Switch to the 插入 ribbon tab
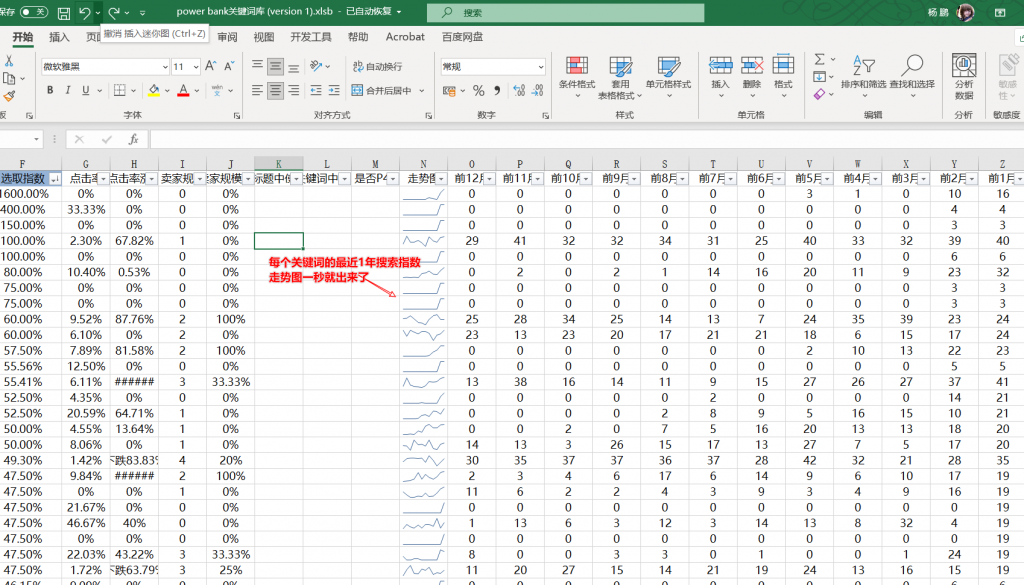Image resolution: width=1024 pixels, height=585 pixels. [x=59, y=37]
